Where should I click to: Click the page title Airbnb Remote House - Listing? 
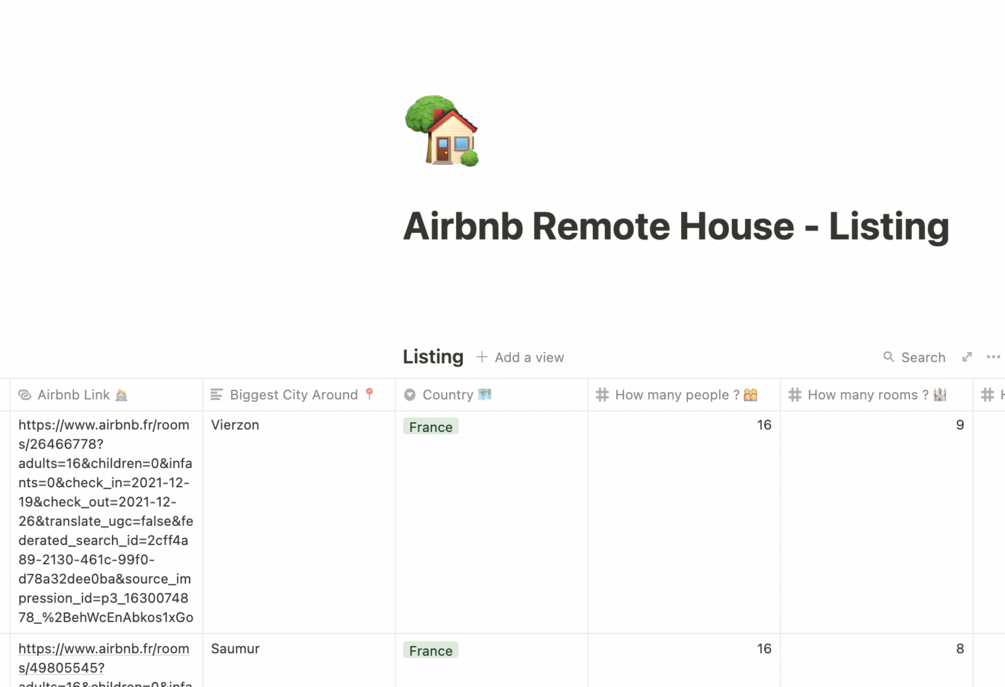(x=675, y=227)
